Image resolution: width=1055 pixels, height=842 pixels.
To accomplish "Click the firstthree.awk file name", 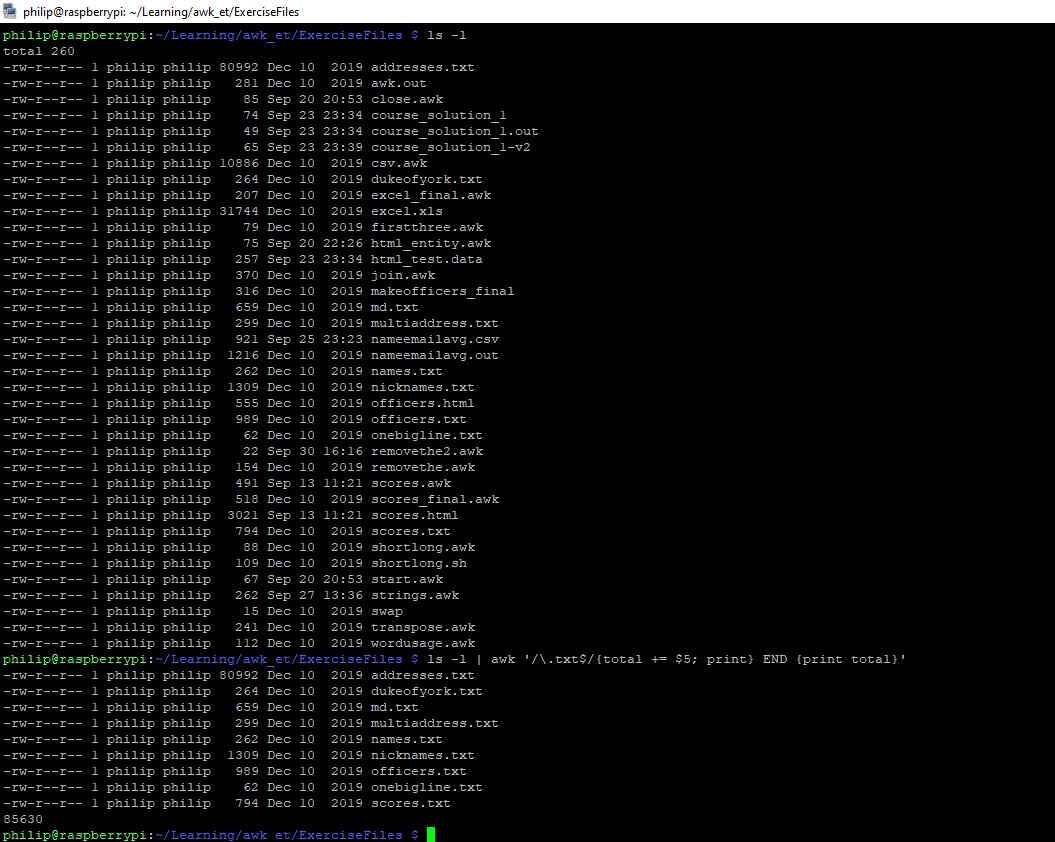I will point(427,227).
